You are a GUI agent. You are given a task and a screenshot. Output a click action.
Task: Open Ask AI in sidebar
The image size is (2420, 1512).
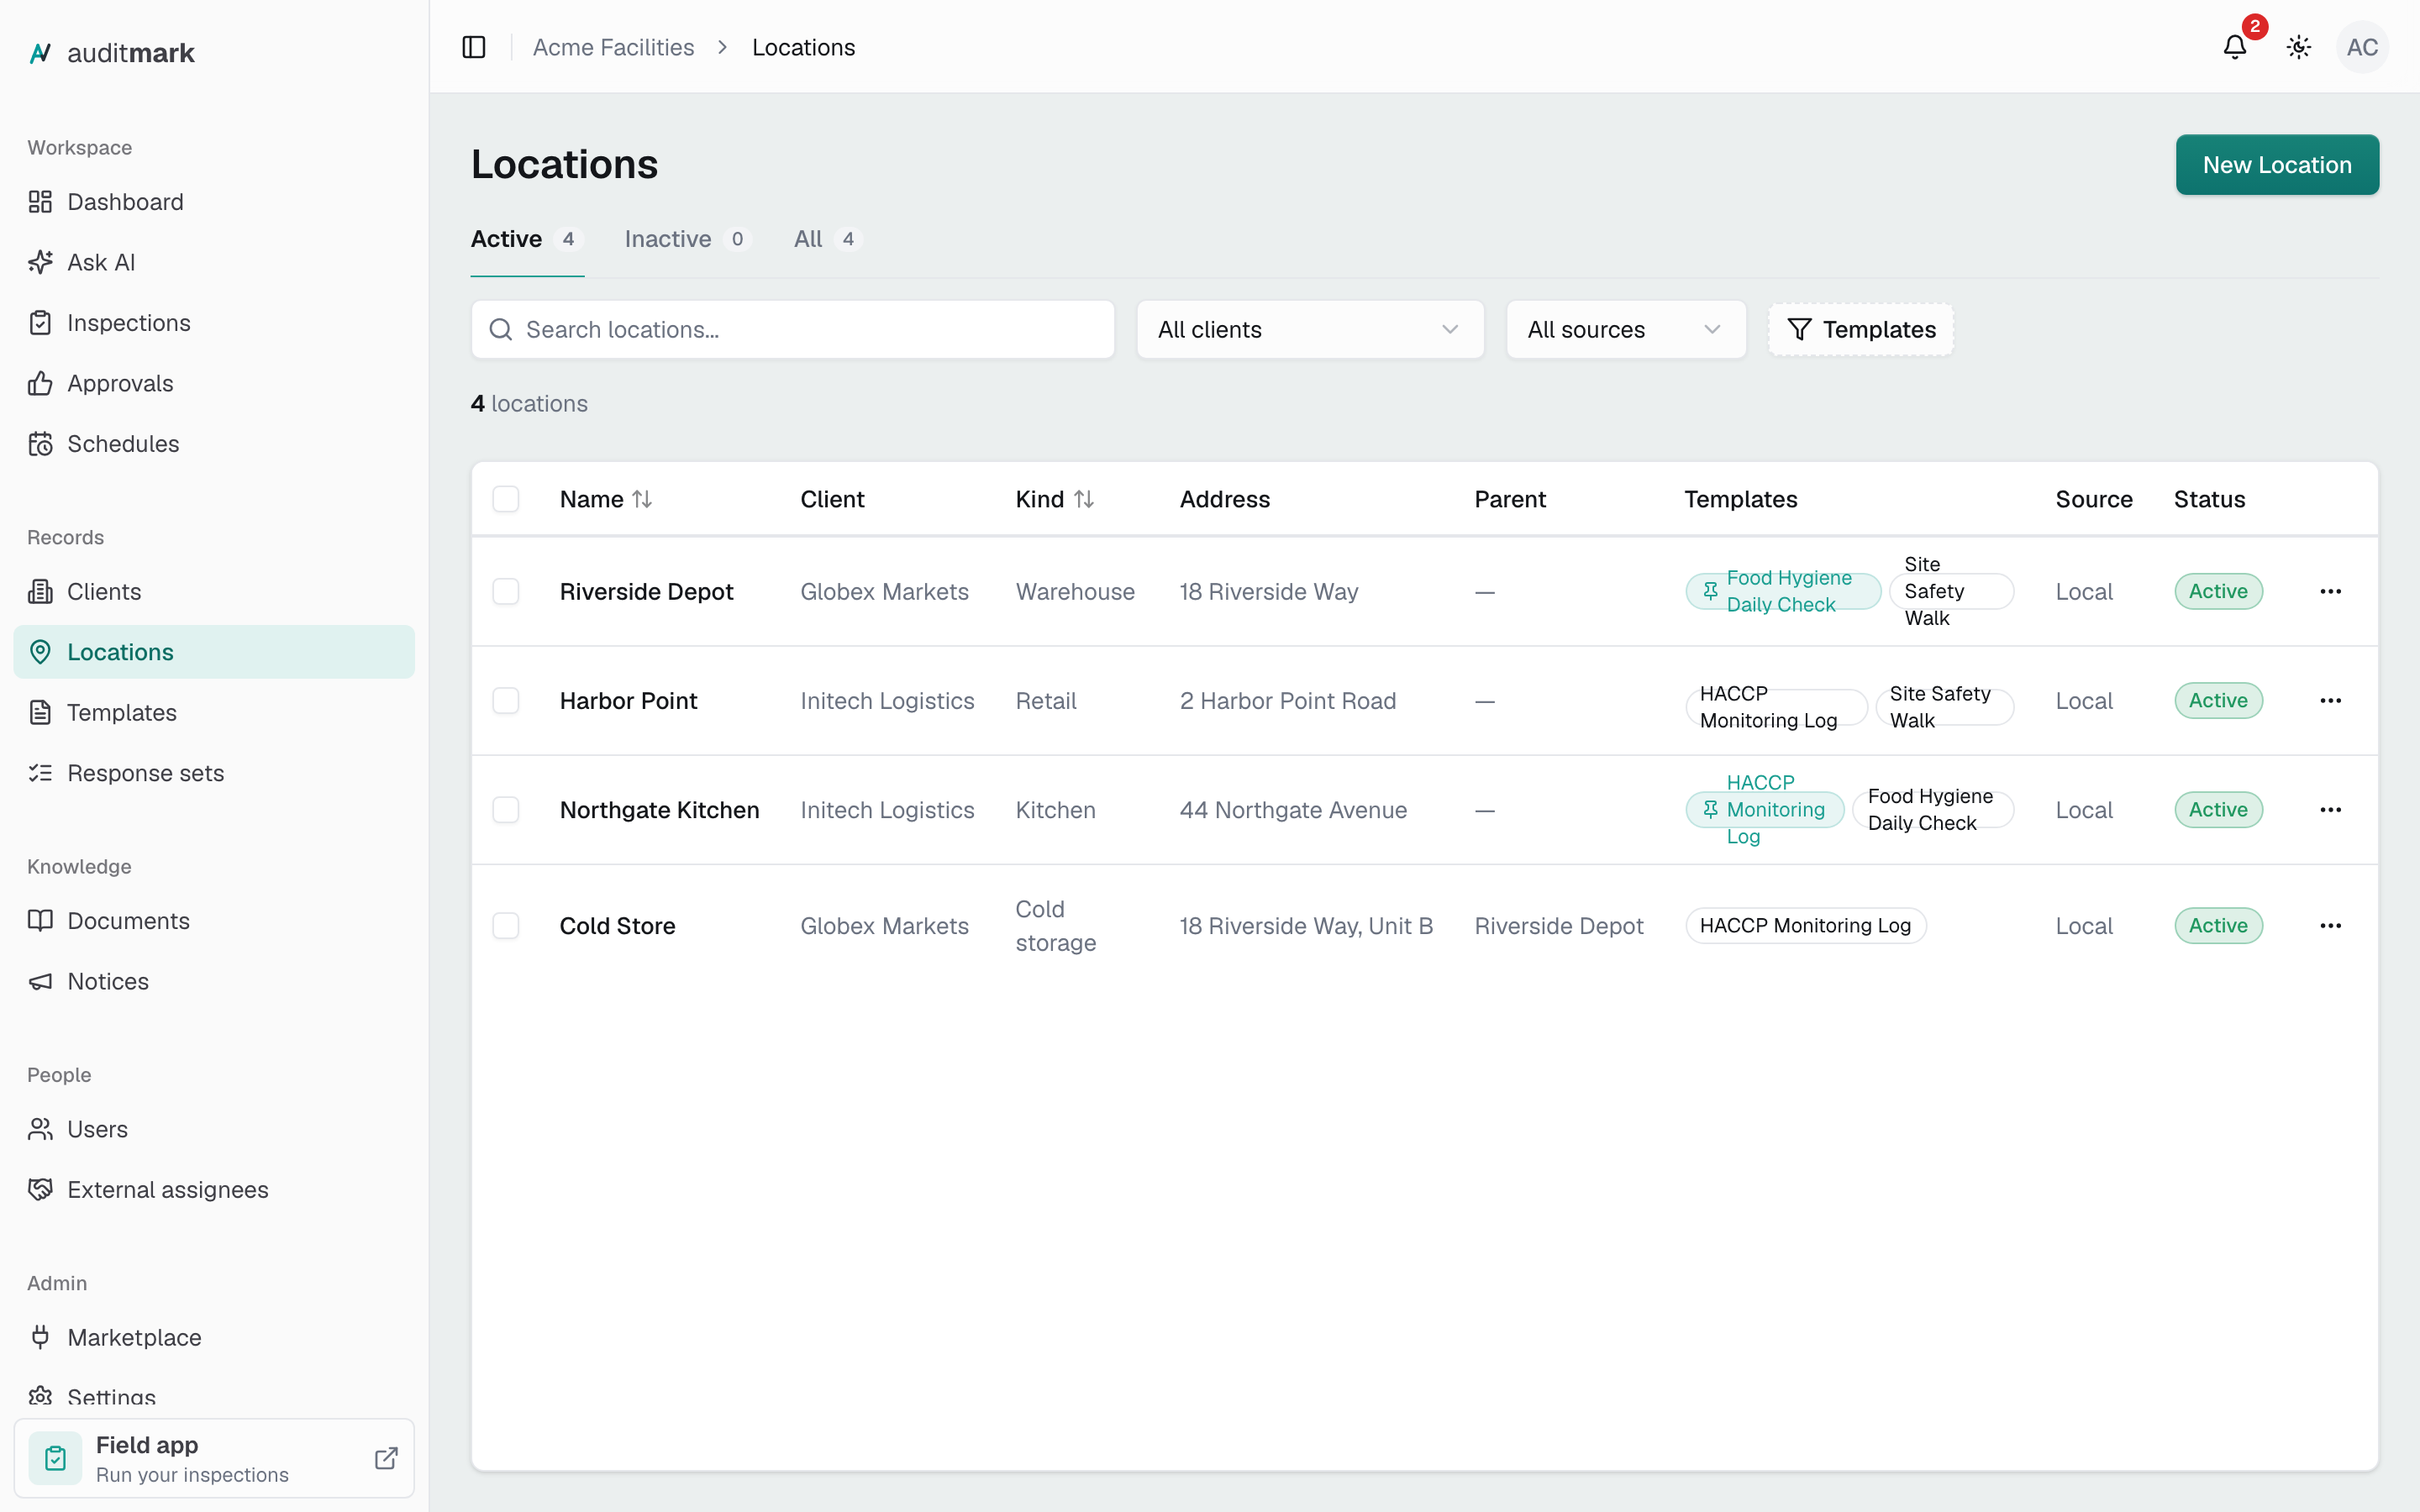pos(214,262)
